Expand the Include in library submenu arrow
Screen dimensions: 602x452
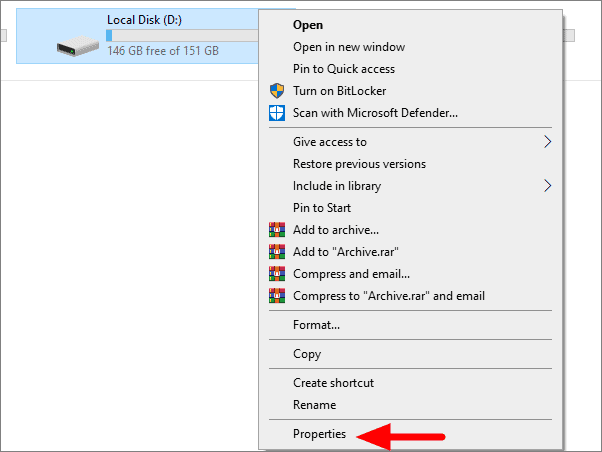(548, 186)
